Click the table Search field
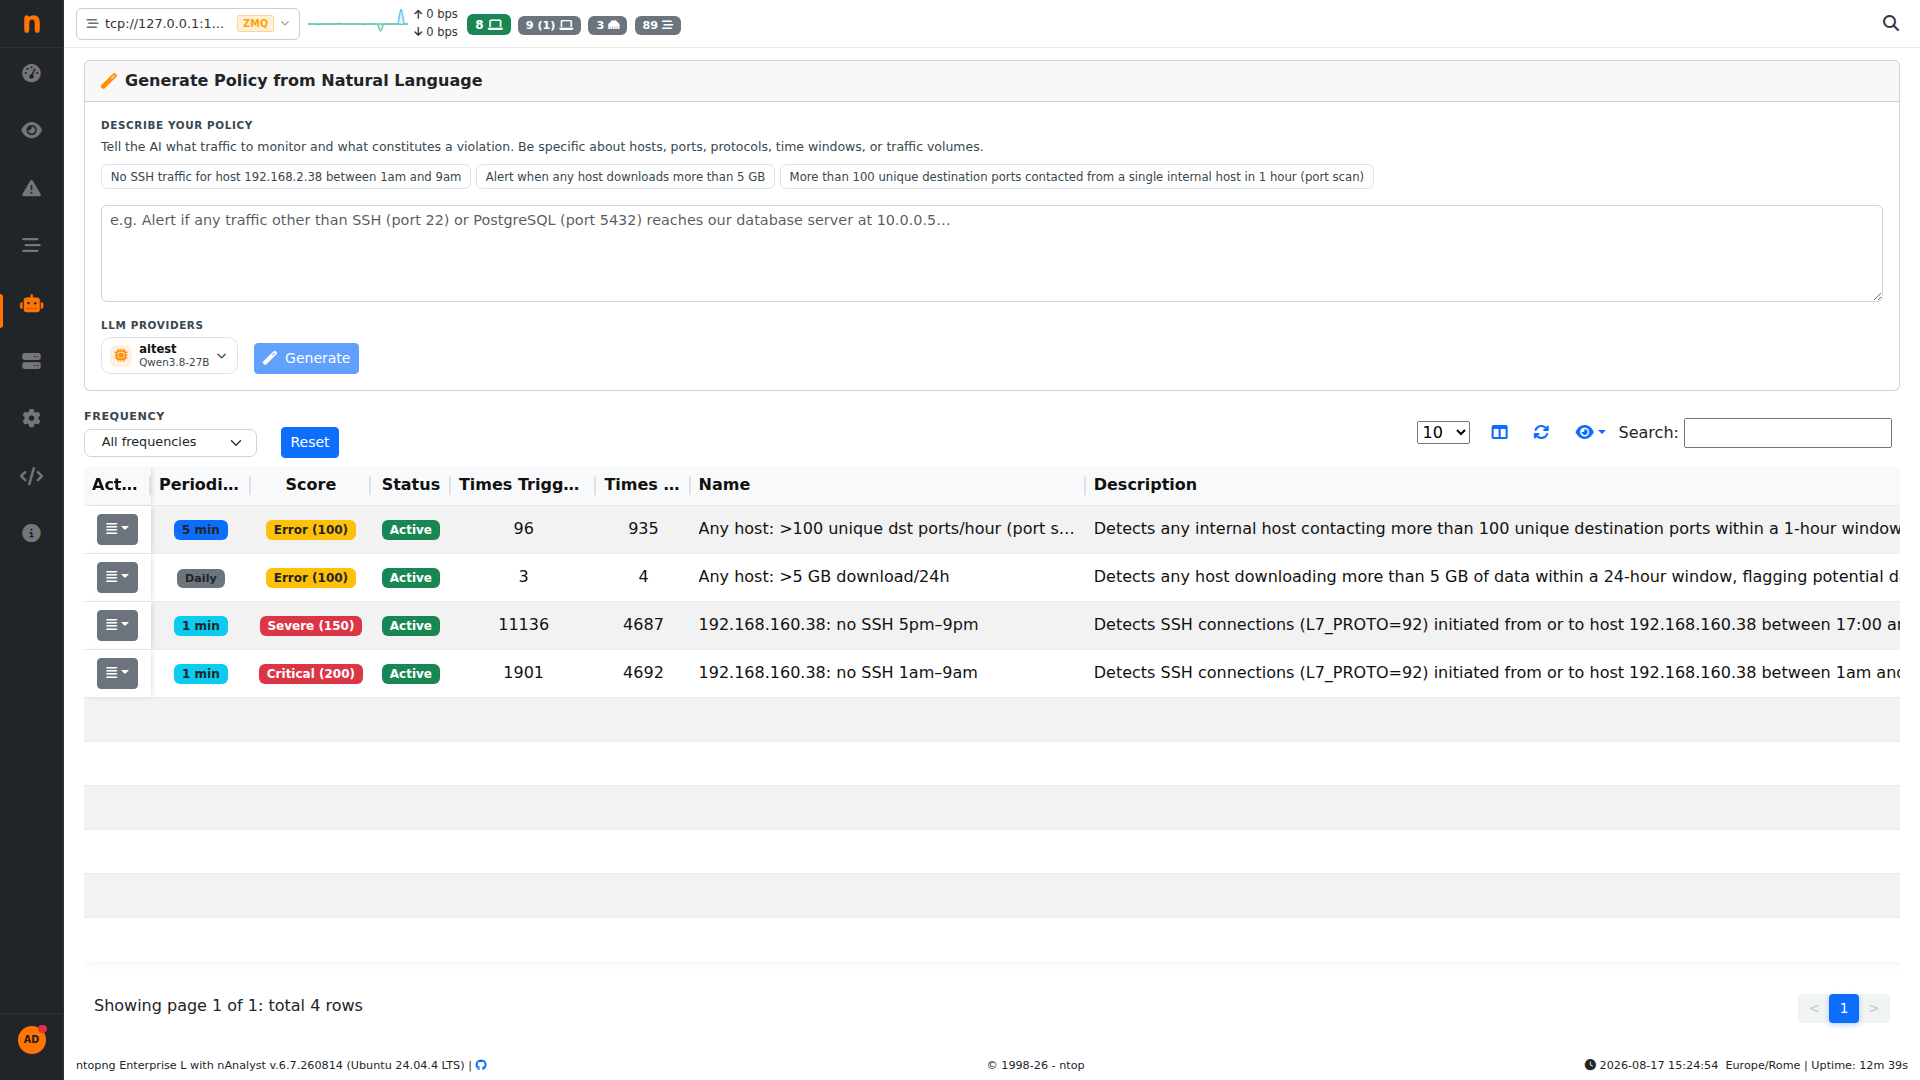Screen dimensions: 1920x1080 tap(1787, 433)
